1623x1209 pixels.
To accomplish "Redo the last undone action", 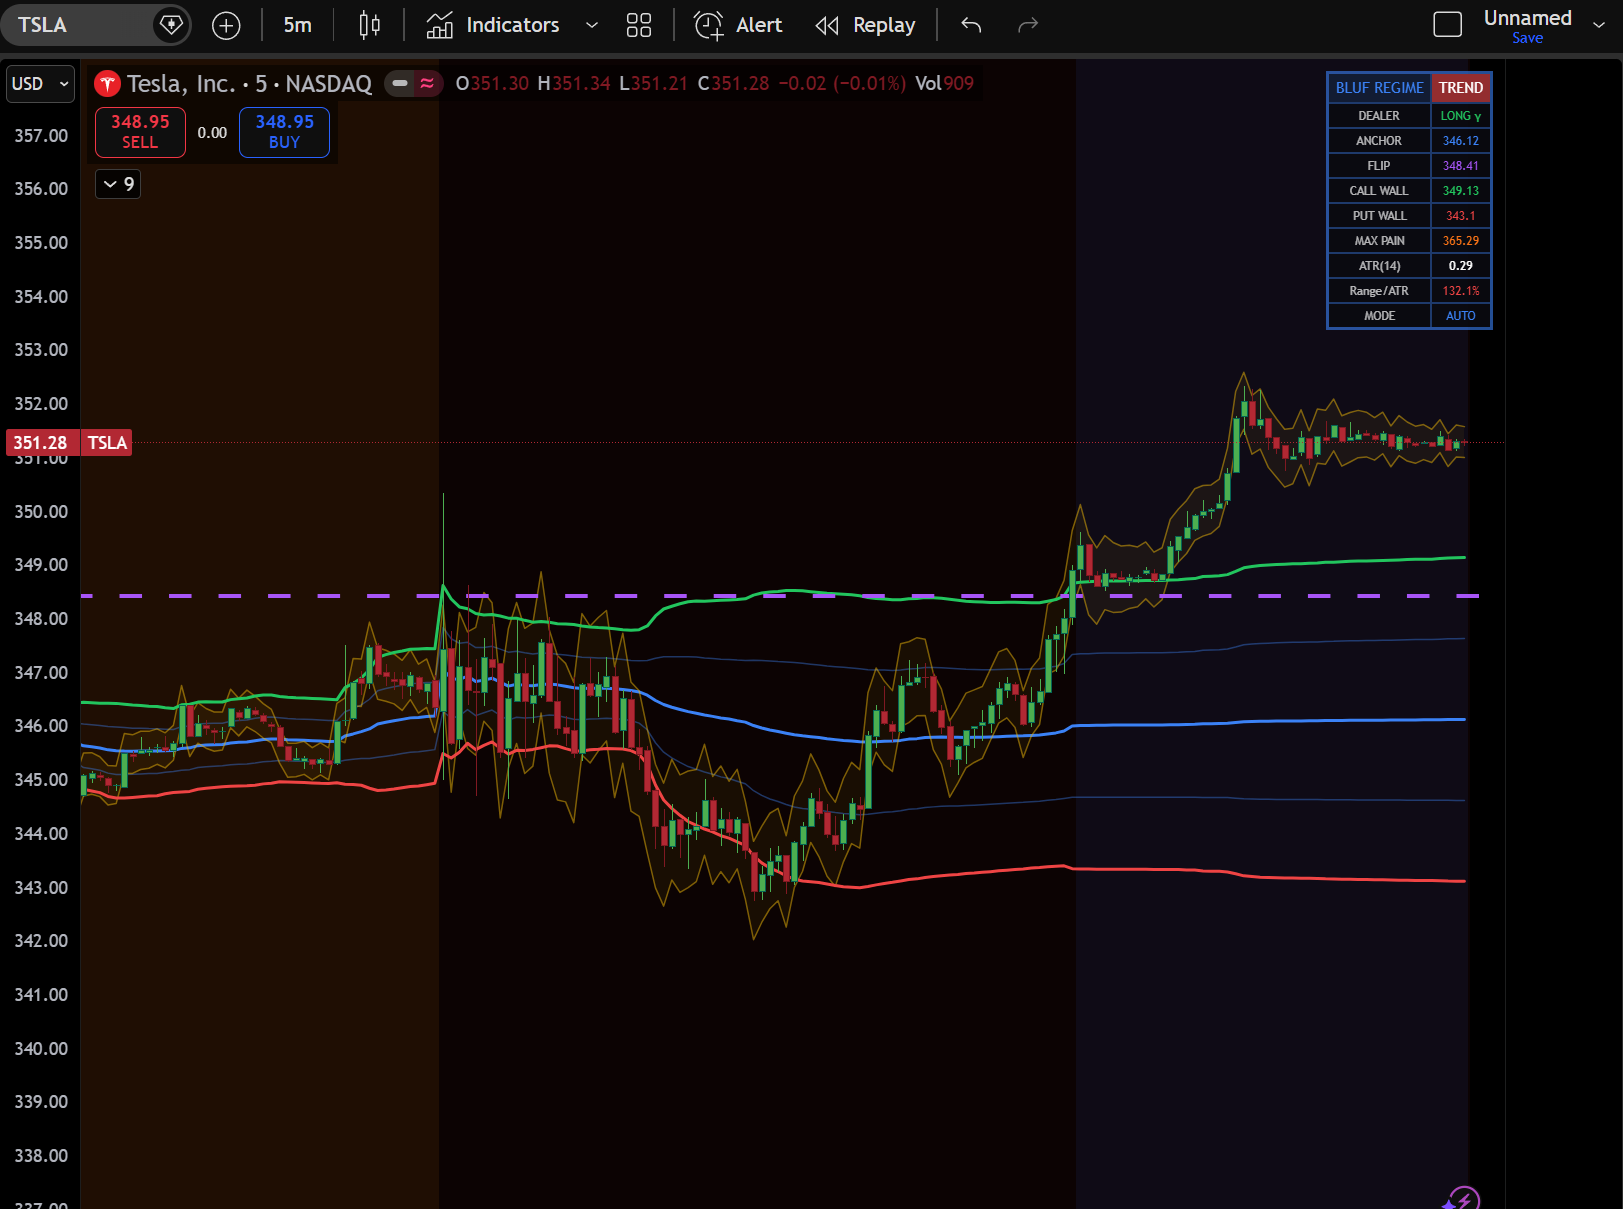I will (1028, 25).
